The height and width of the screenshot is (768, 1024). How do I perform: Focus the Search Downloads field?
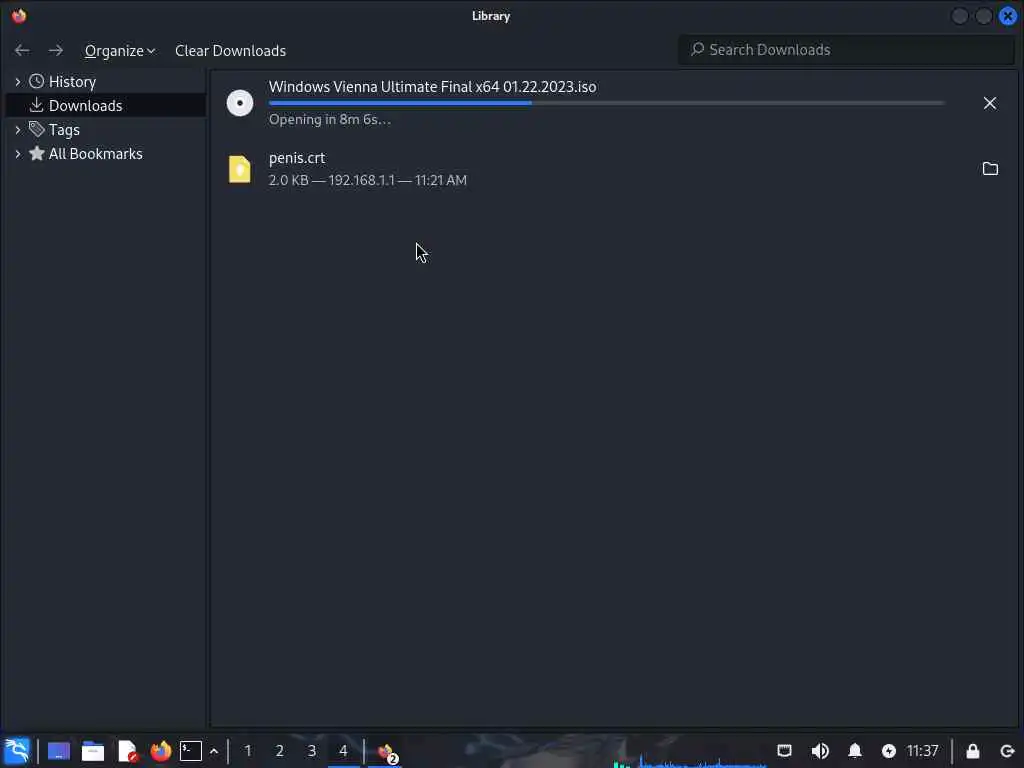click(x=846, y=50)
